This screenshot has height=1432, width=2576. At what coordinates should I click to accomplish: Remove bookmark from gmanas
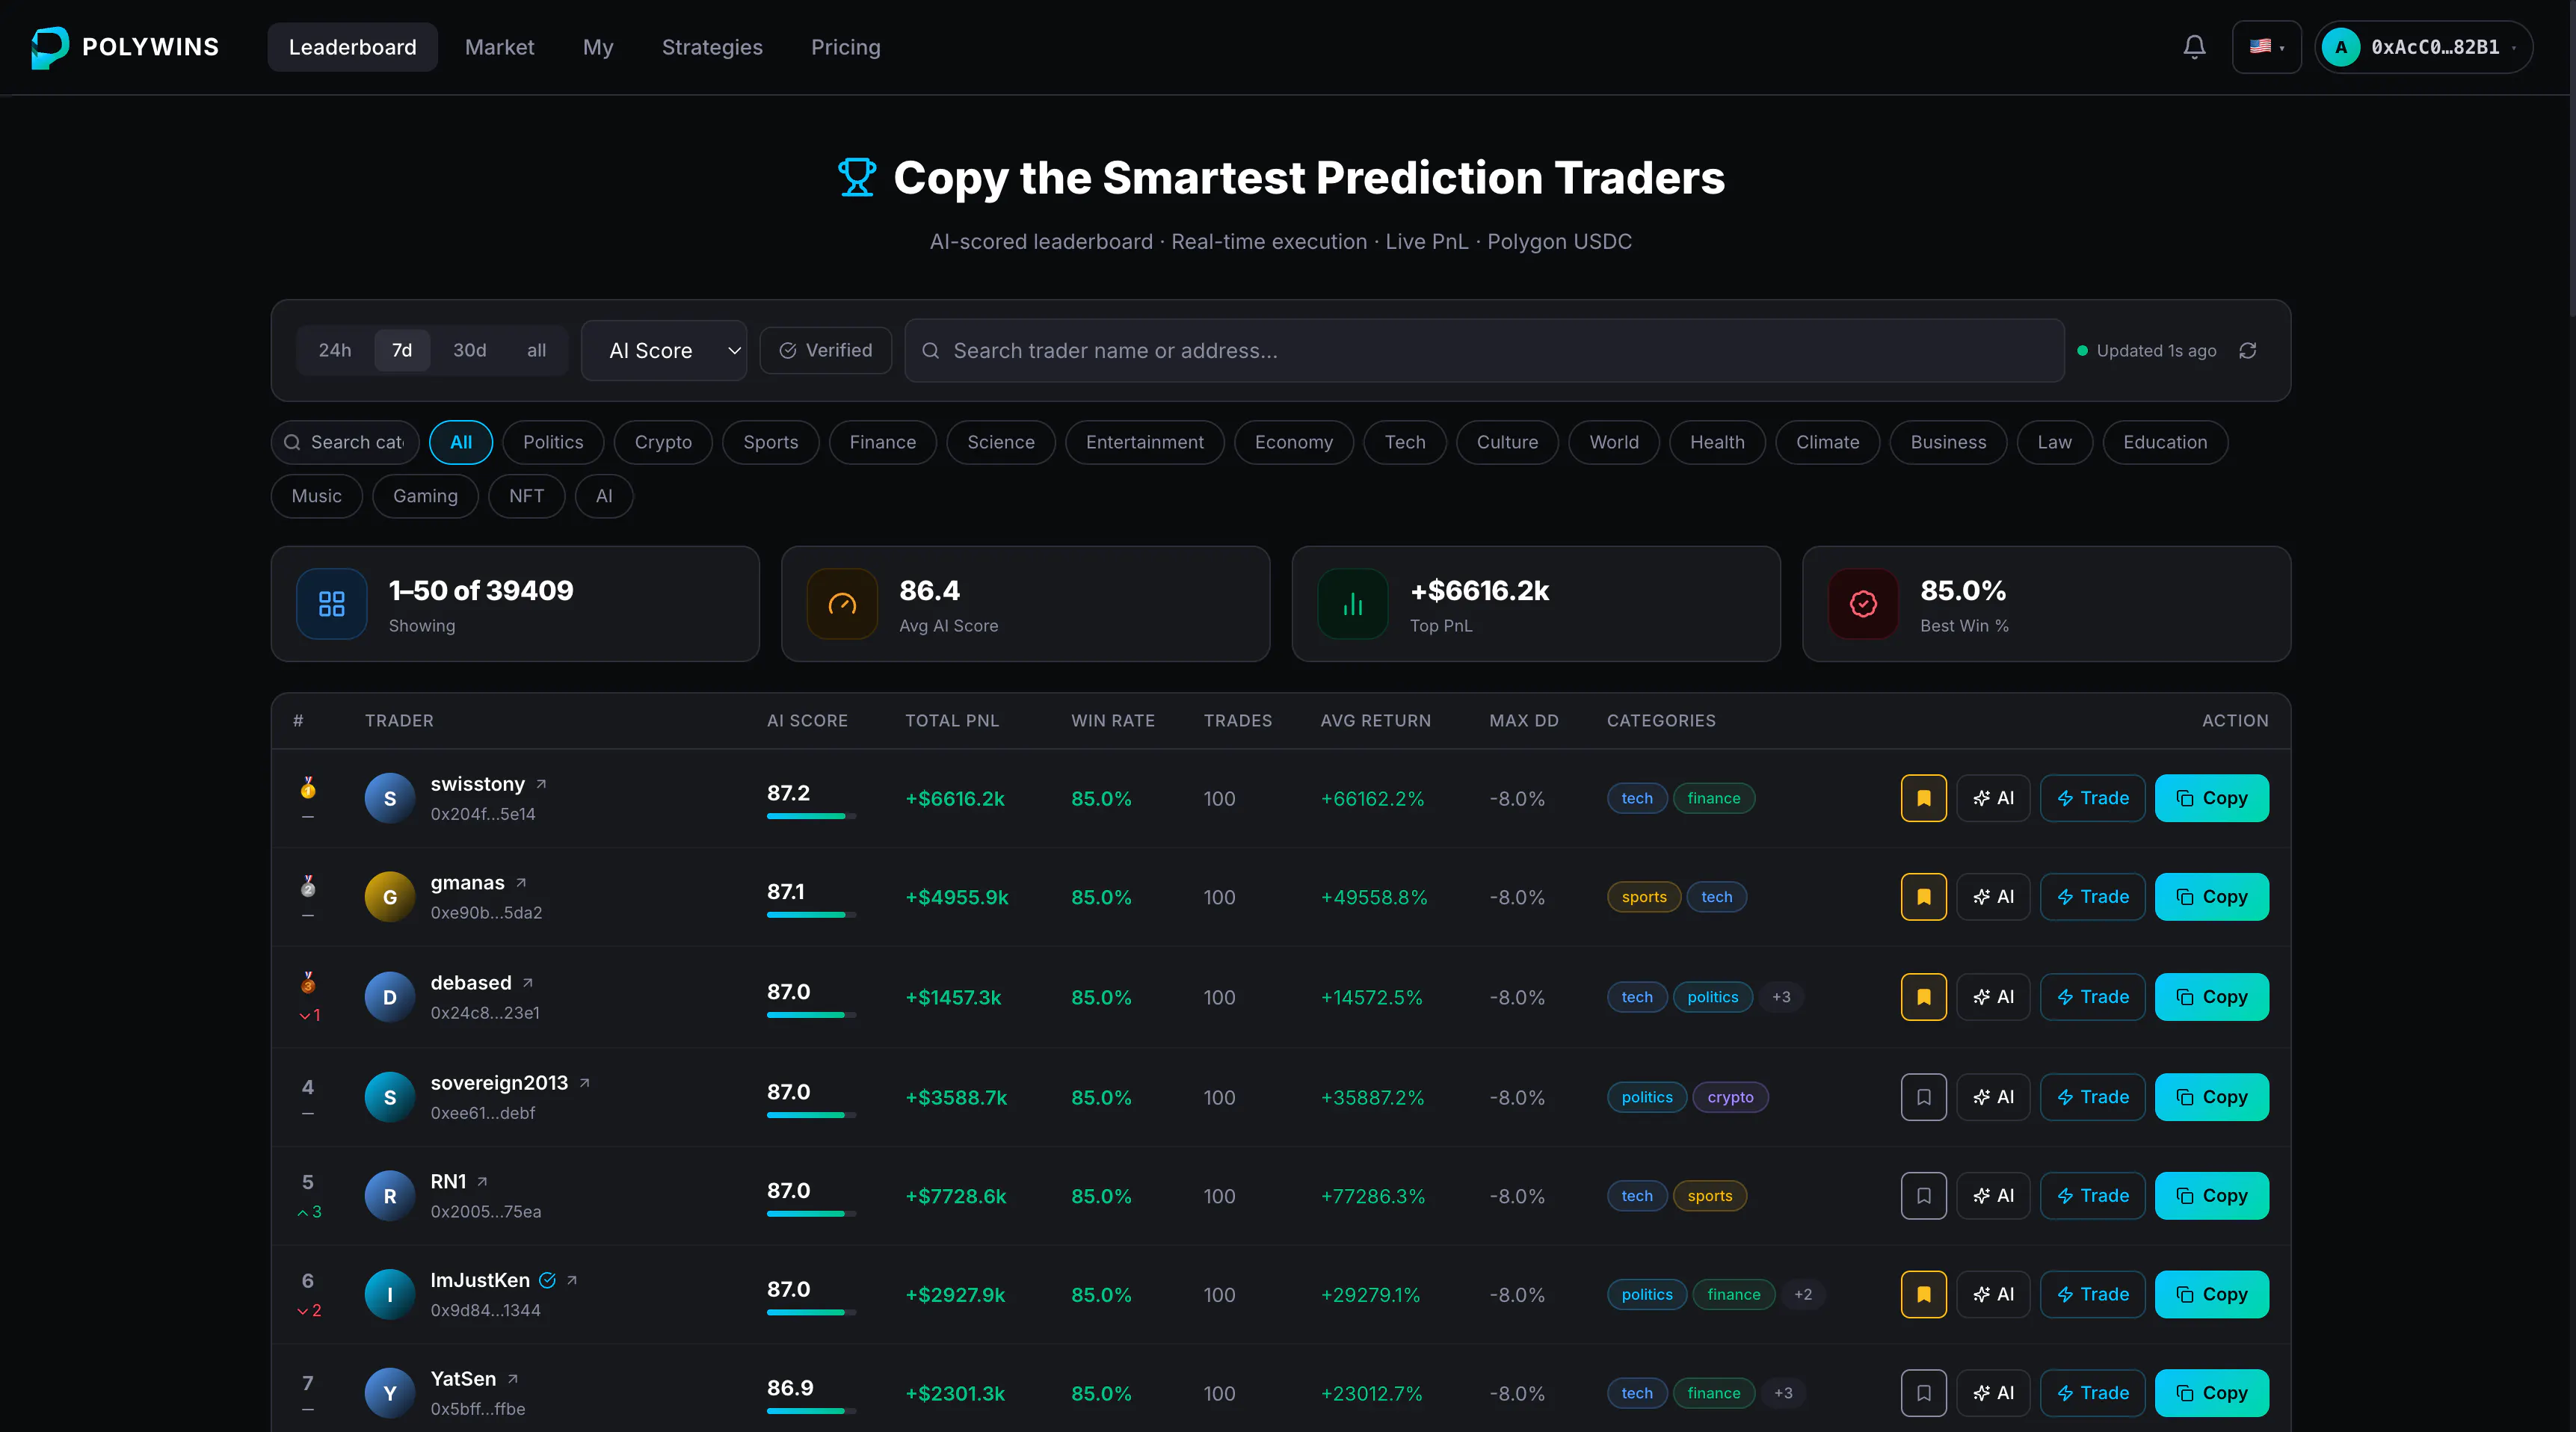pos(1924,897)
